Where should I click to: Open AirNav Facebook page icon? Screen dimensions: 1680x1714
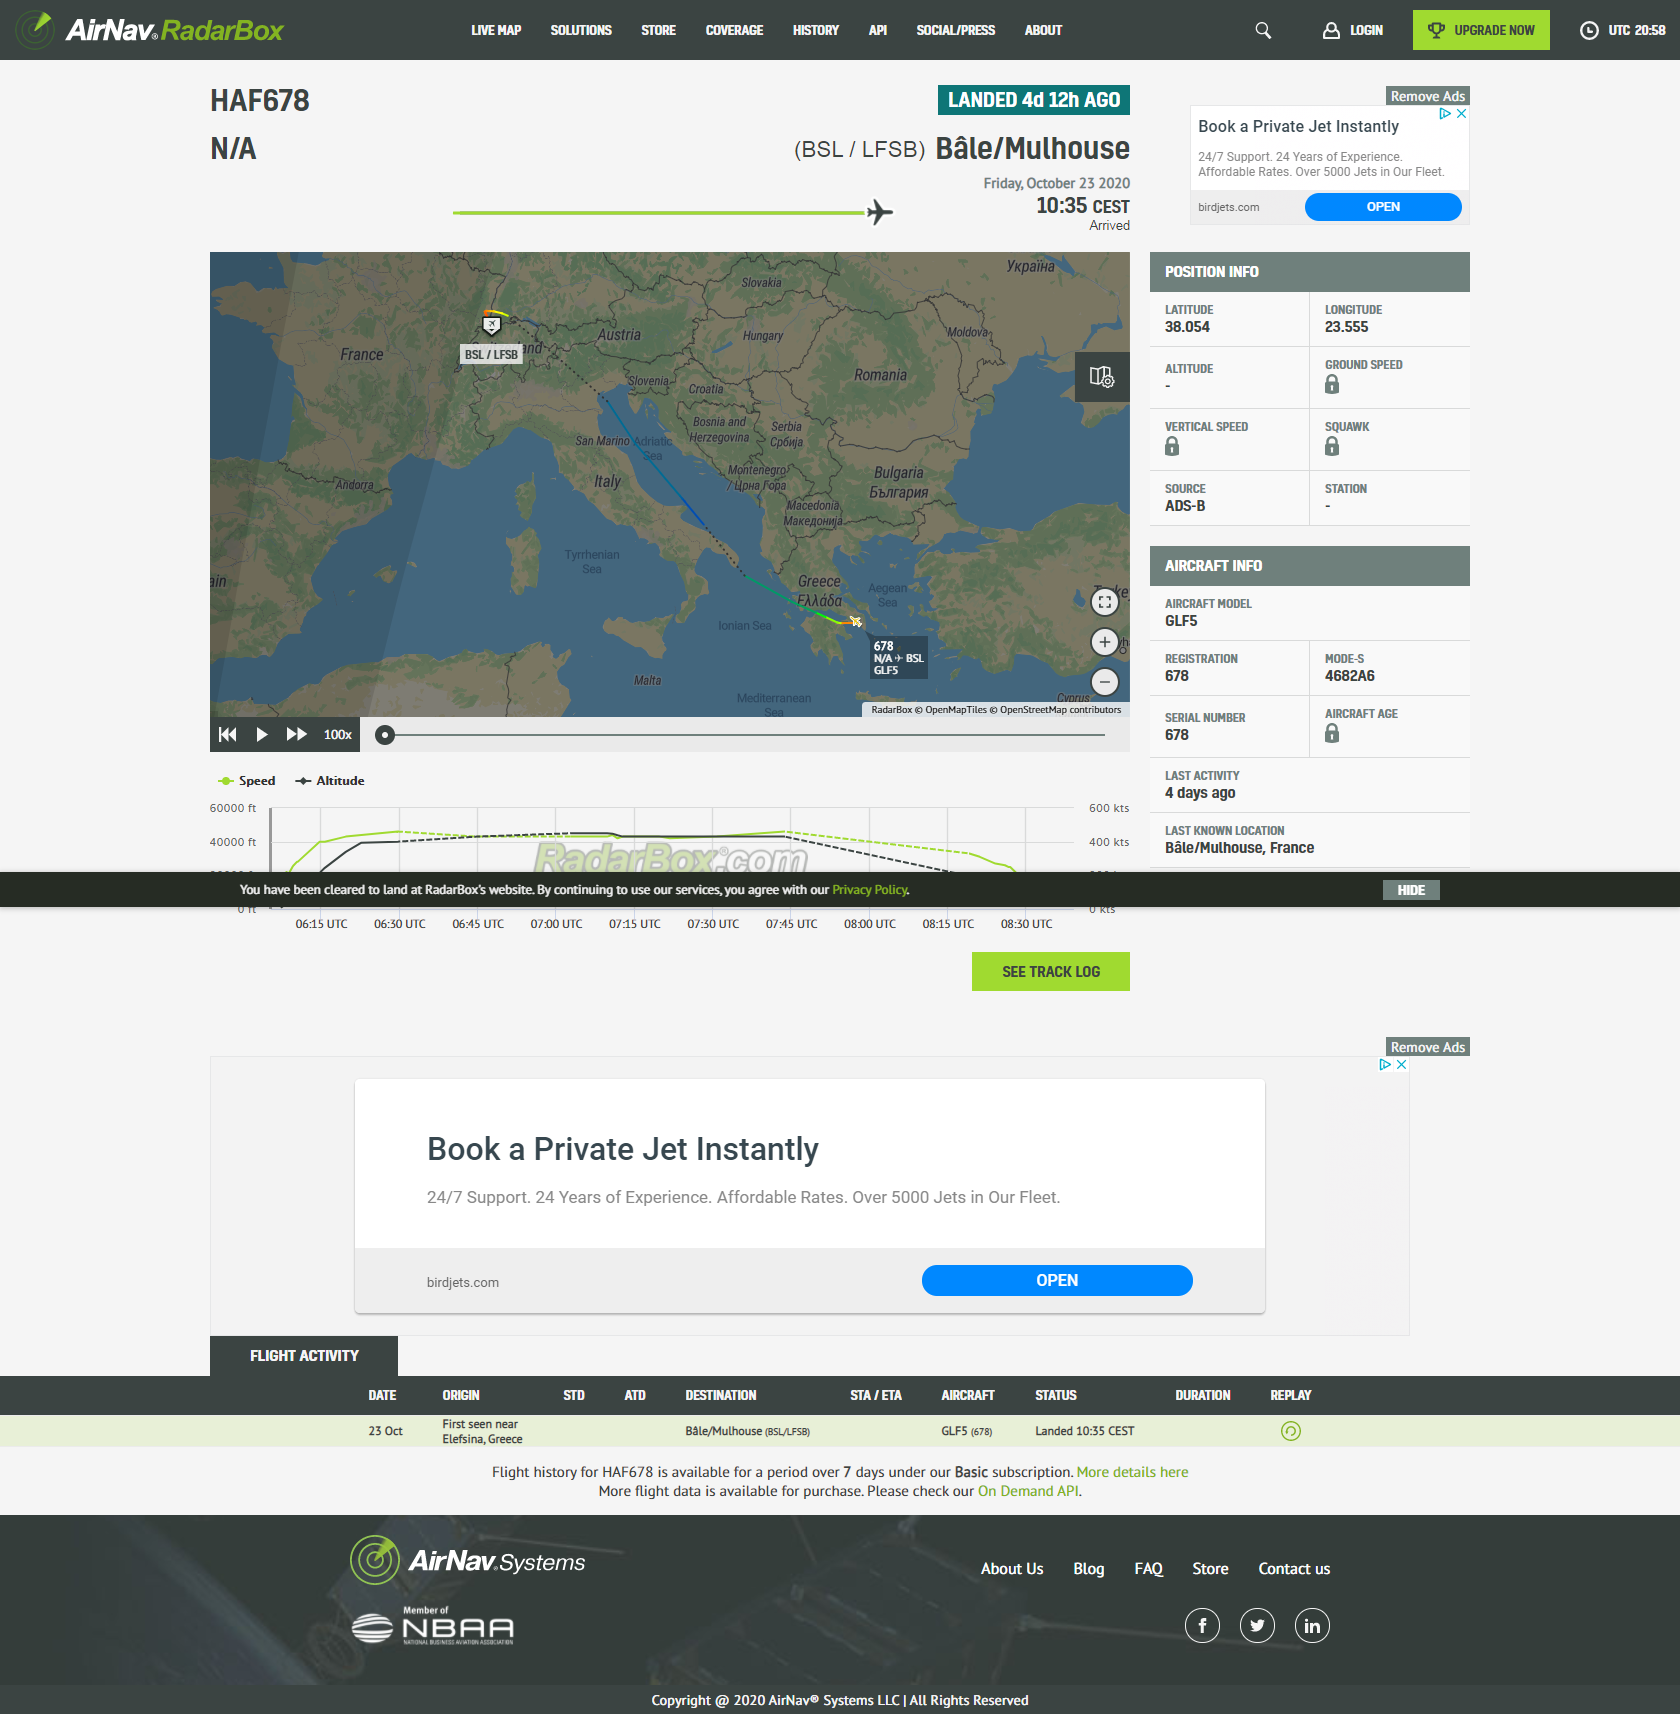(x=1202, y=1626)
